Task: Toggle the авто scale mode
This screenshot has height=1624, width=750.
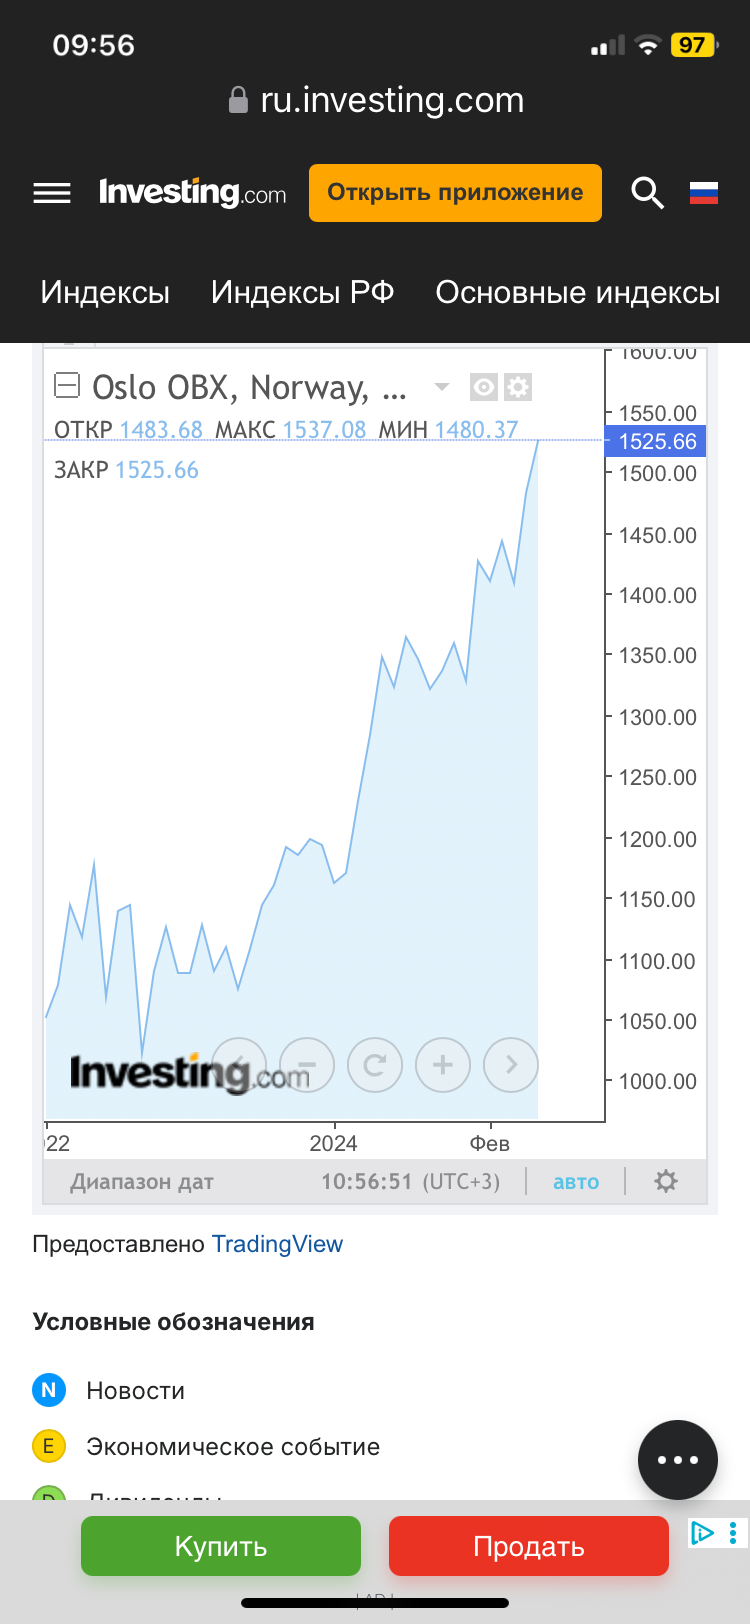Action: point(576,1182)
